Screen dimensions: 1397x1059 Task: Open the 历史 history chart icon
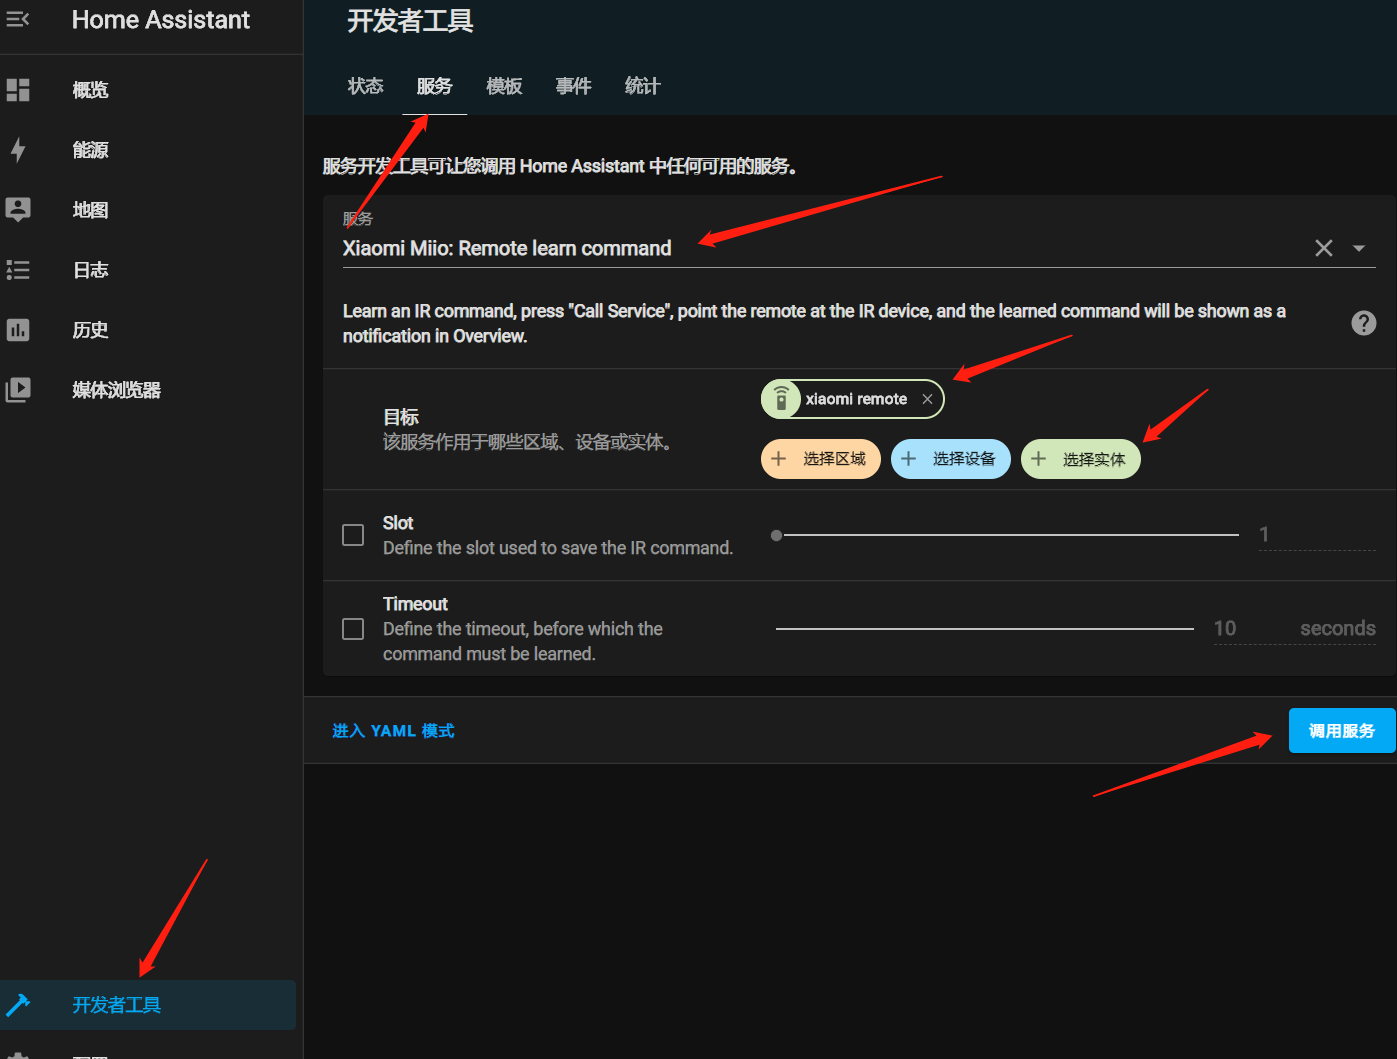pyautogui.click(x=18, y=330)
